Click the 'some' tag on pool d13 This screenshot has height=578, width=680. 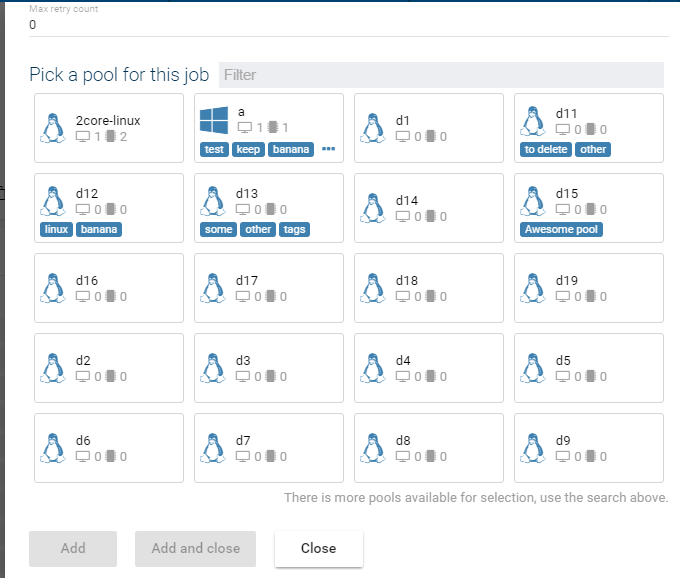[x=217, y=230]
